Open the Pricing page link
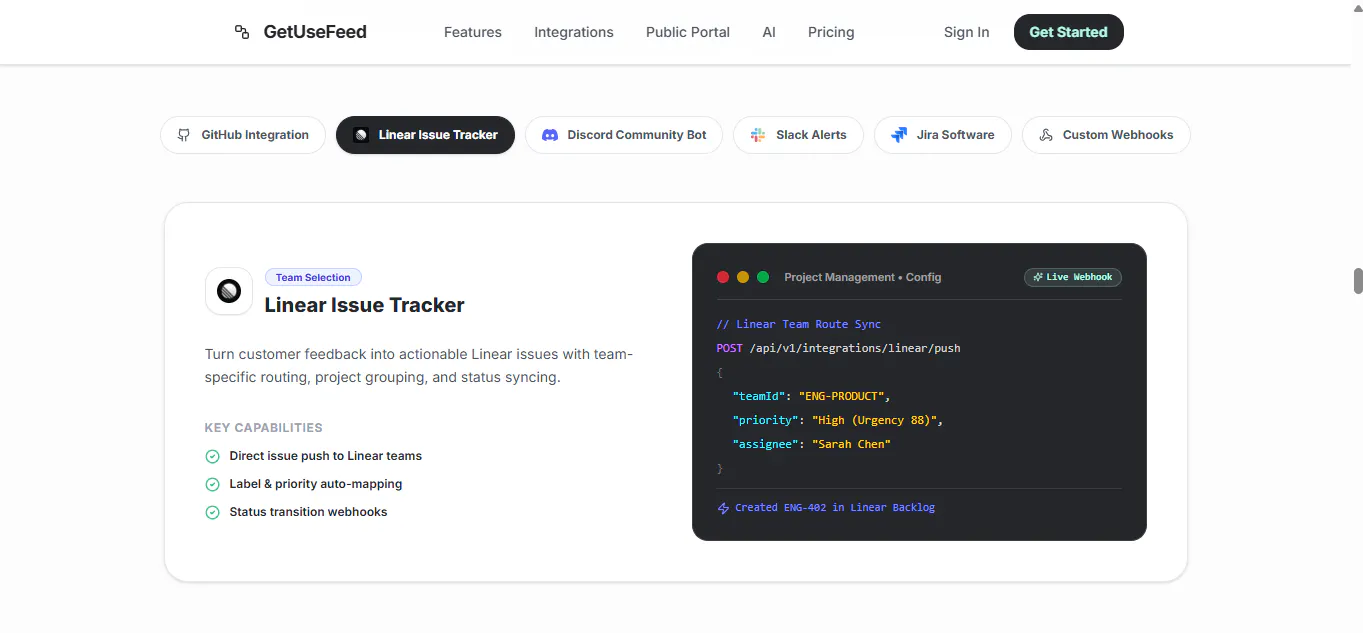The image size is (1363, 633). (831, 32)
